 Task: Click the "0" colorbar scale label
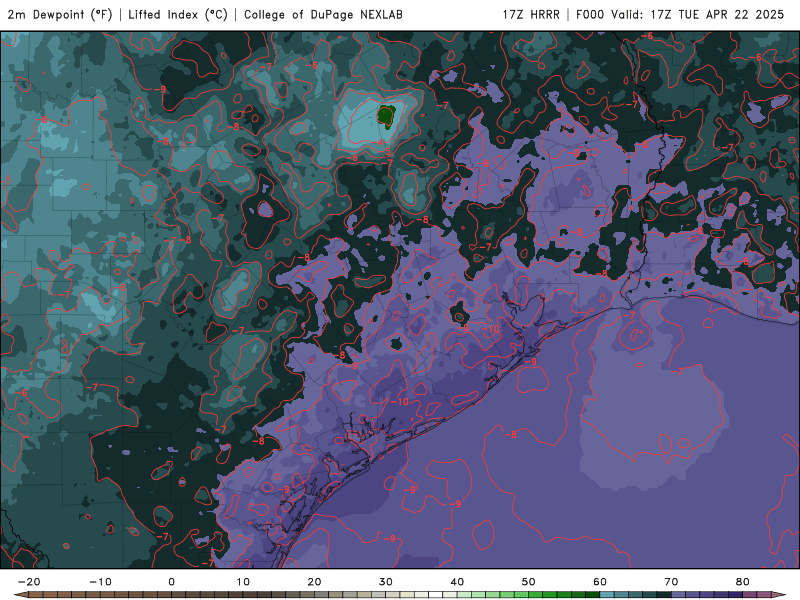171,582
